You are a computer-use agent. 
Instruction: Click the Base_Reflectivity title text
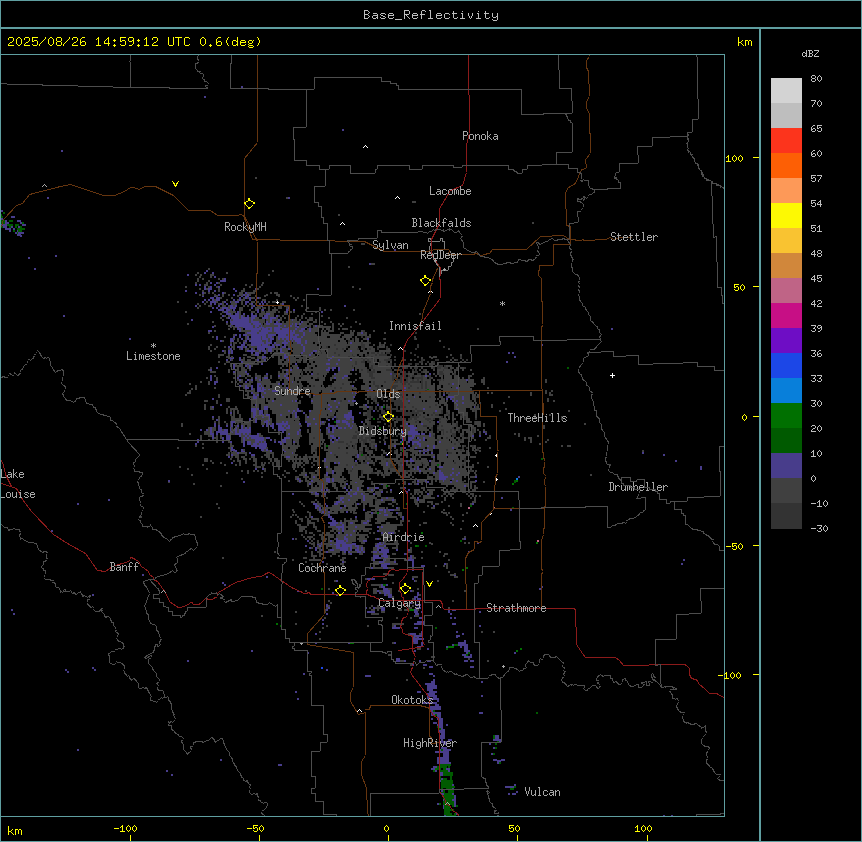click(x=431, y=15)
